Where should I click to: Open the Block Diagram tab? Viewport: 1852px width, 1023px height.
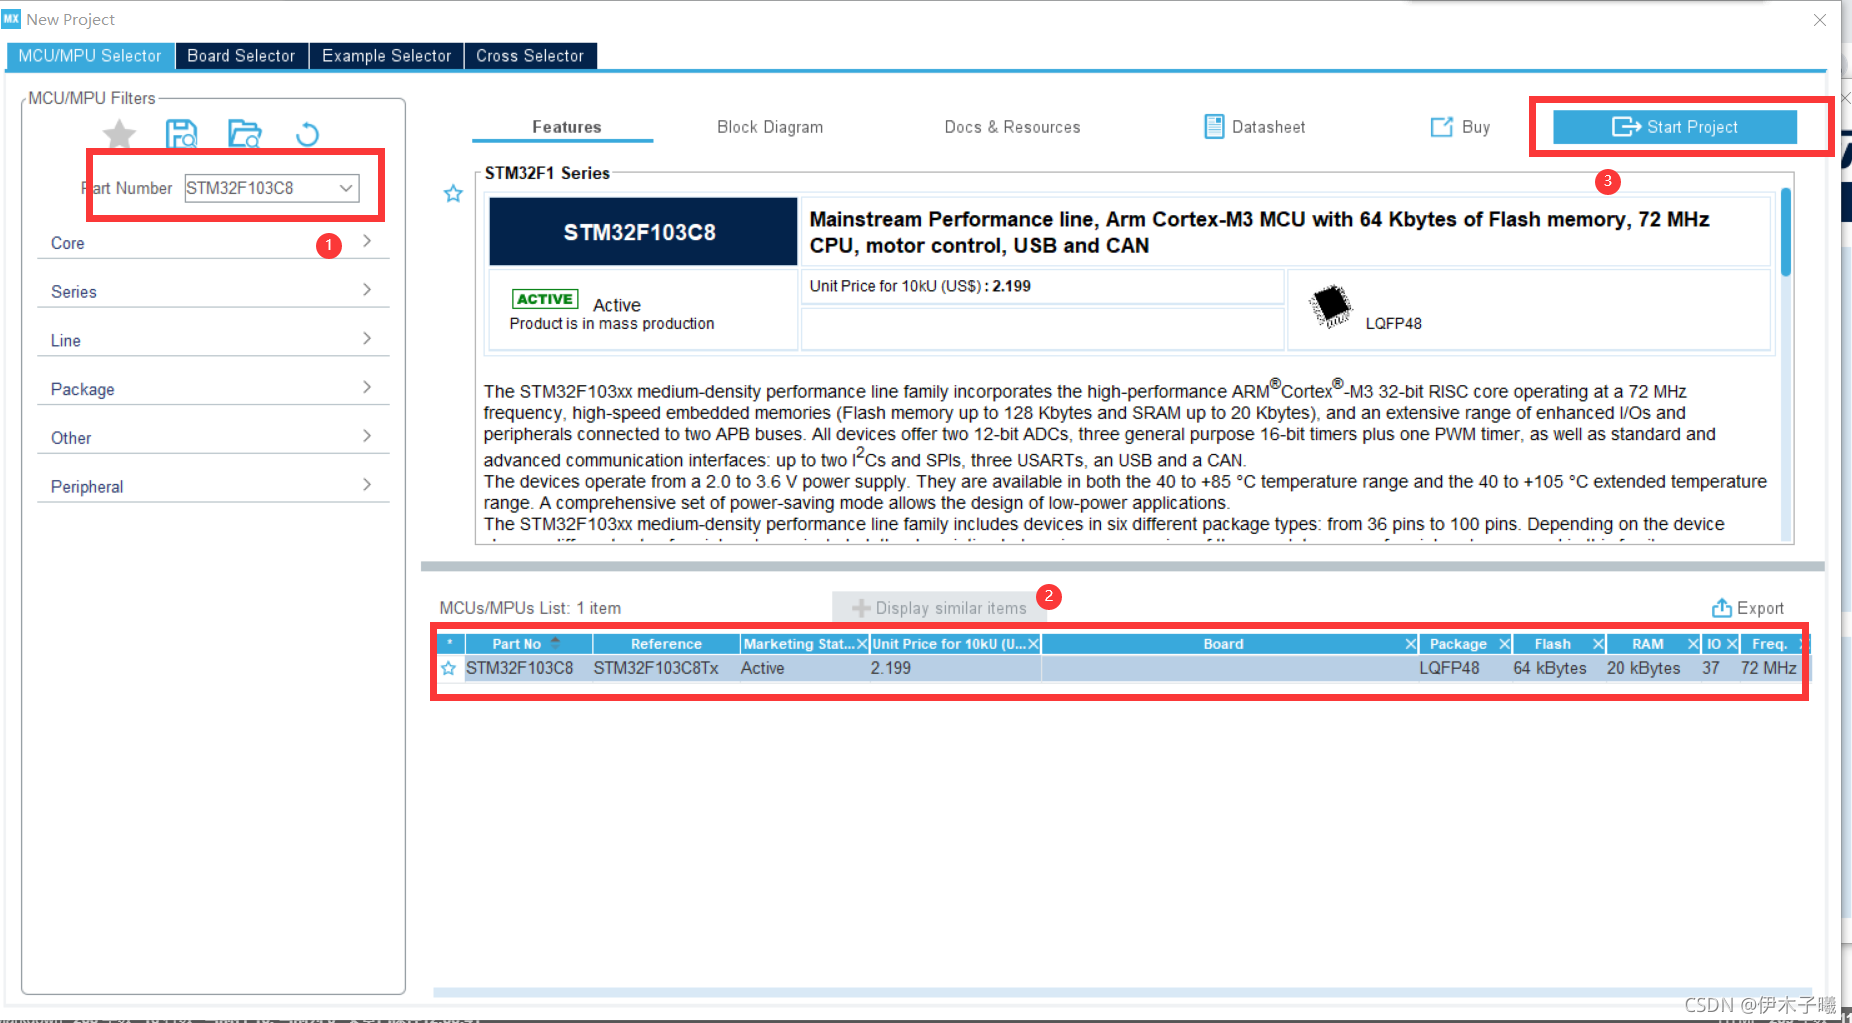pos(770,127)
